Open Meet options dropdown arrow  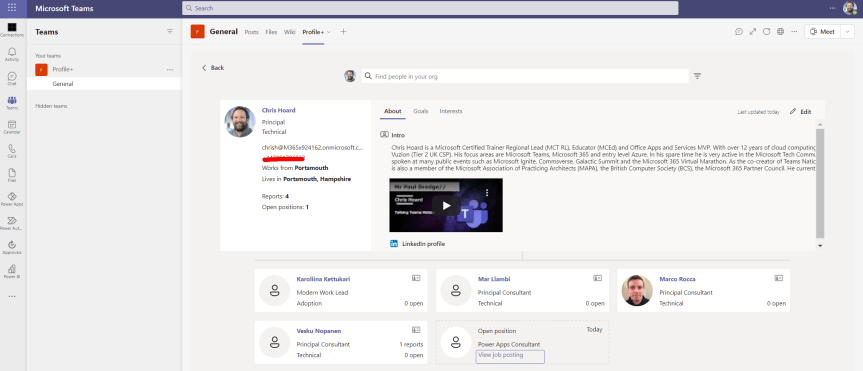tap(848, 32)
